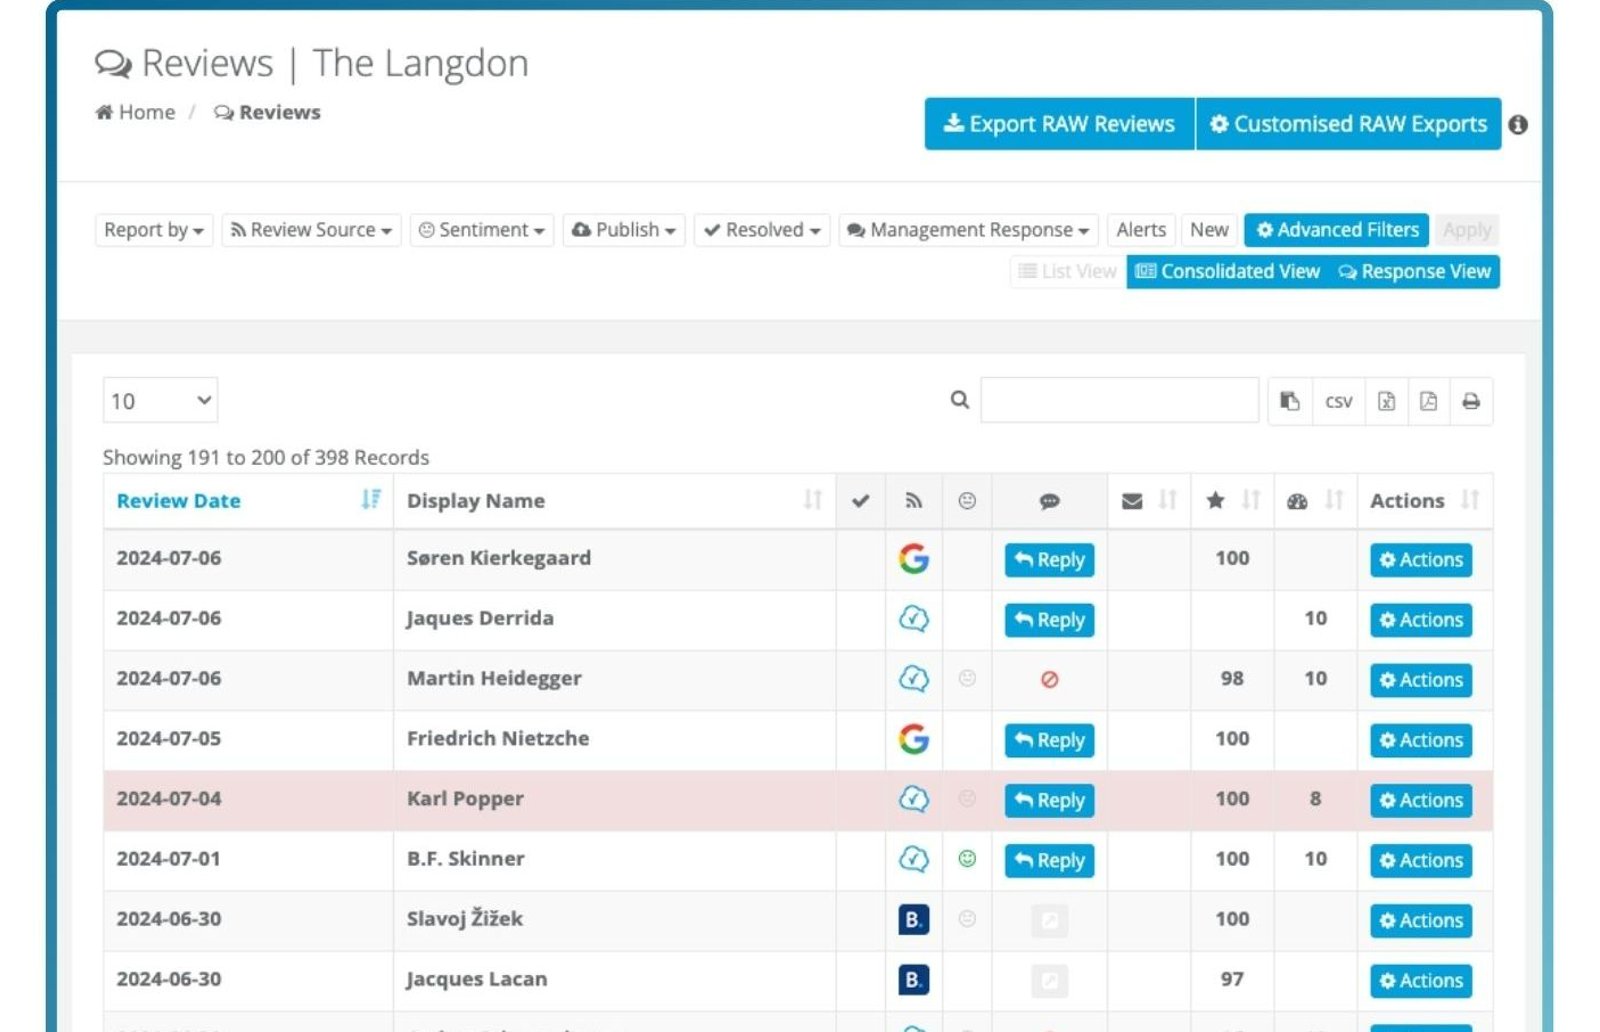
Task: Click the table search input field
Action: pos(1119,400)
